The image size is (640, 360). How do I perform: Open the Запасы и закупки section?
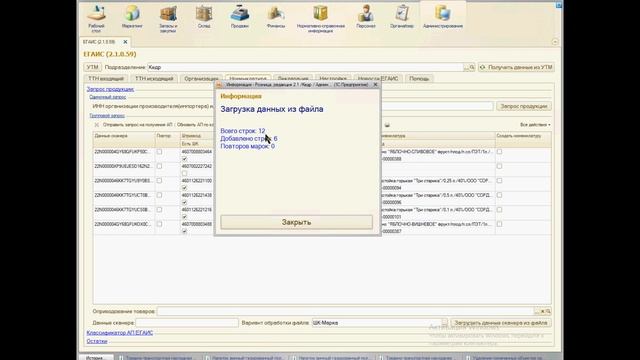pos(168,19)
